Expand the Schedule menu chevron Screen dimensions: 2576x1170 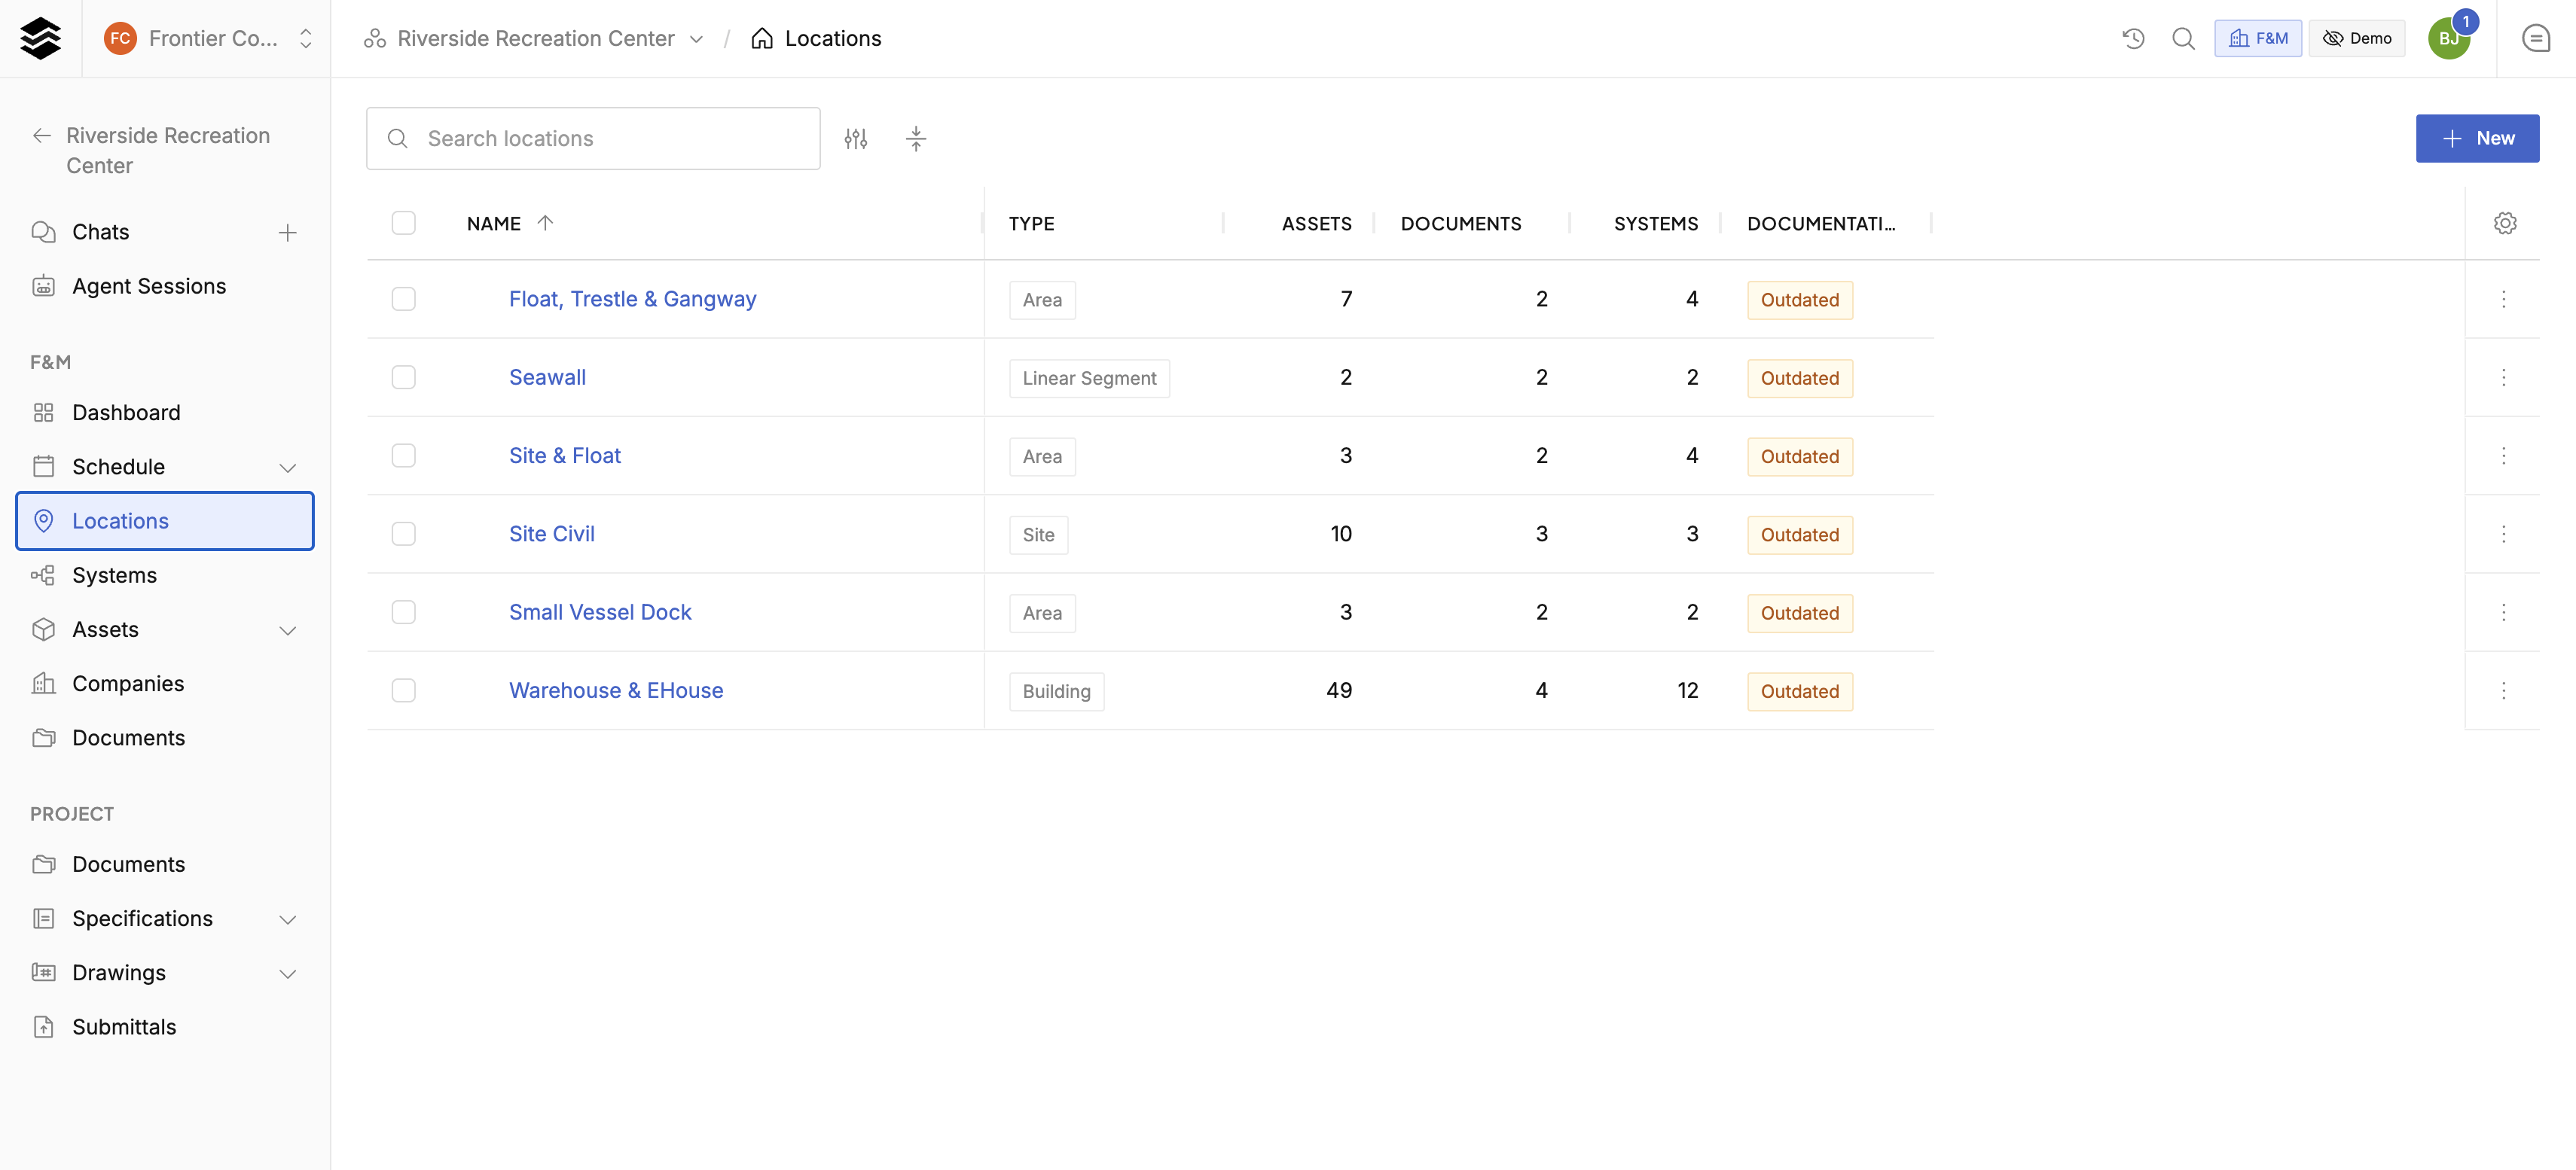point(288,468)
